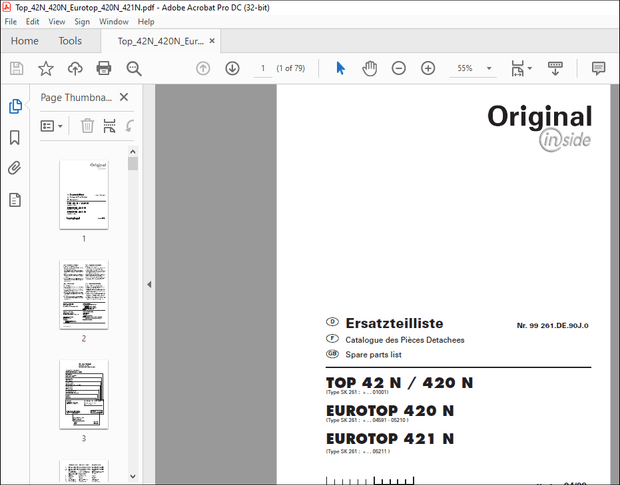Select page 3 thumbnail

point(84,394)
